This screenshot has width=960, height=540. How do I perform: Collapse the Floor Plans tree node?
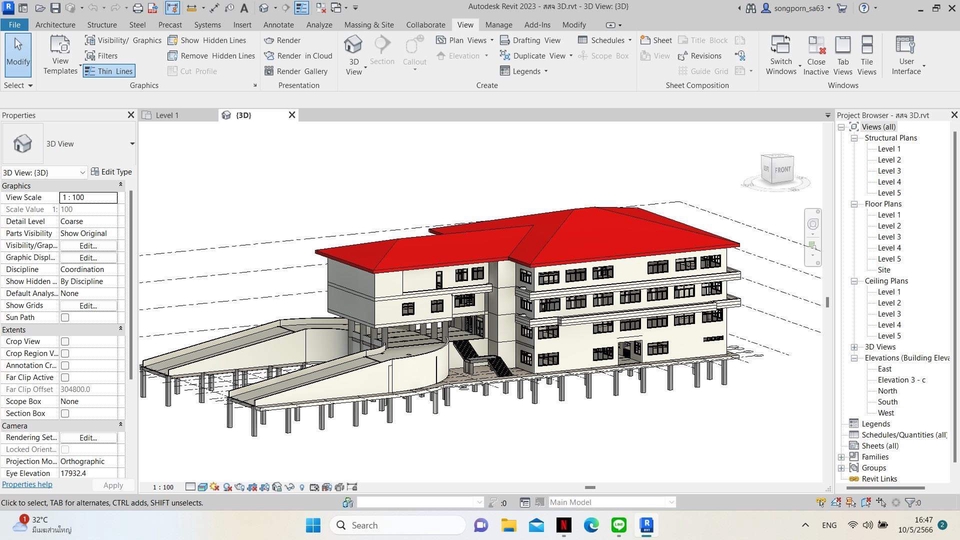pyautogui.click(x=855, y=204)
